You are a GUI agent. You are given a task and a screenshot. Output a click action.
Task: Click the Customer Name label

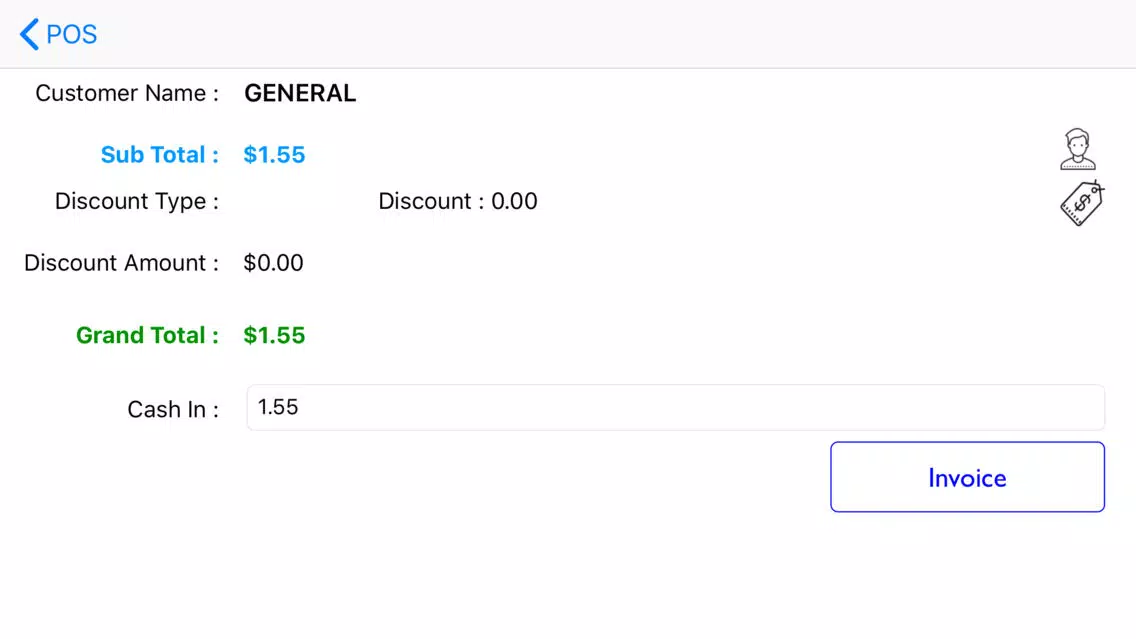click(127, 93)
